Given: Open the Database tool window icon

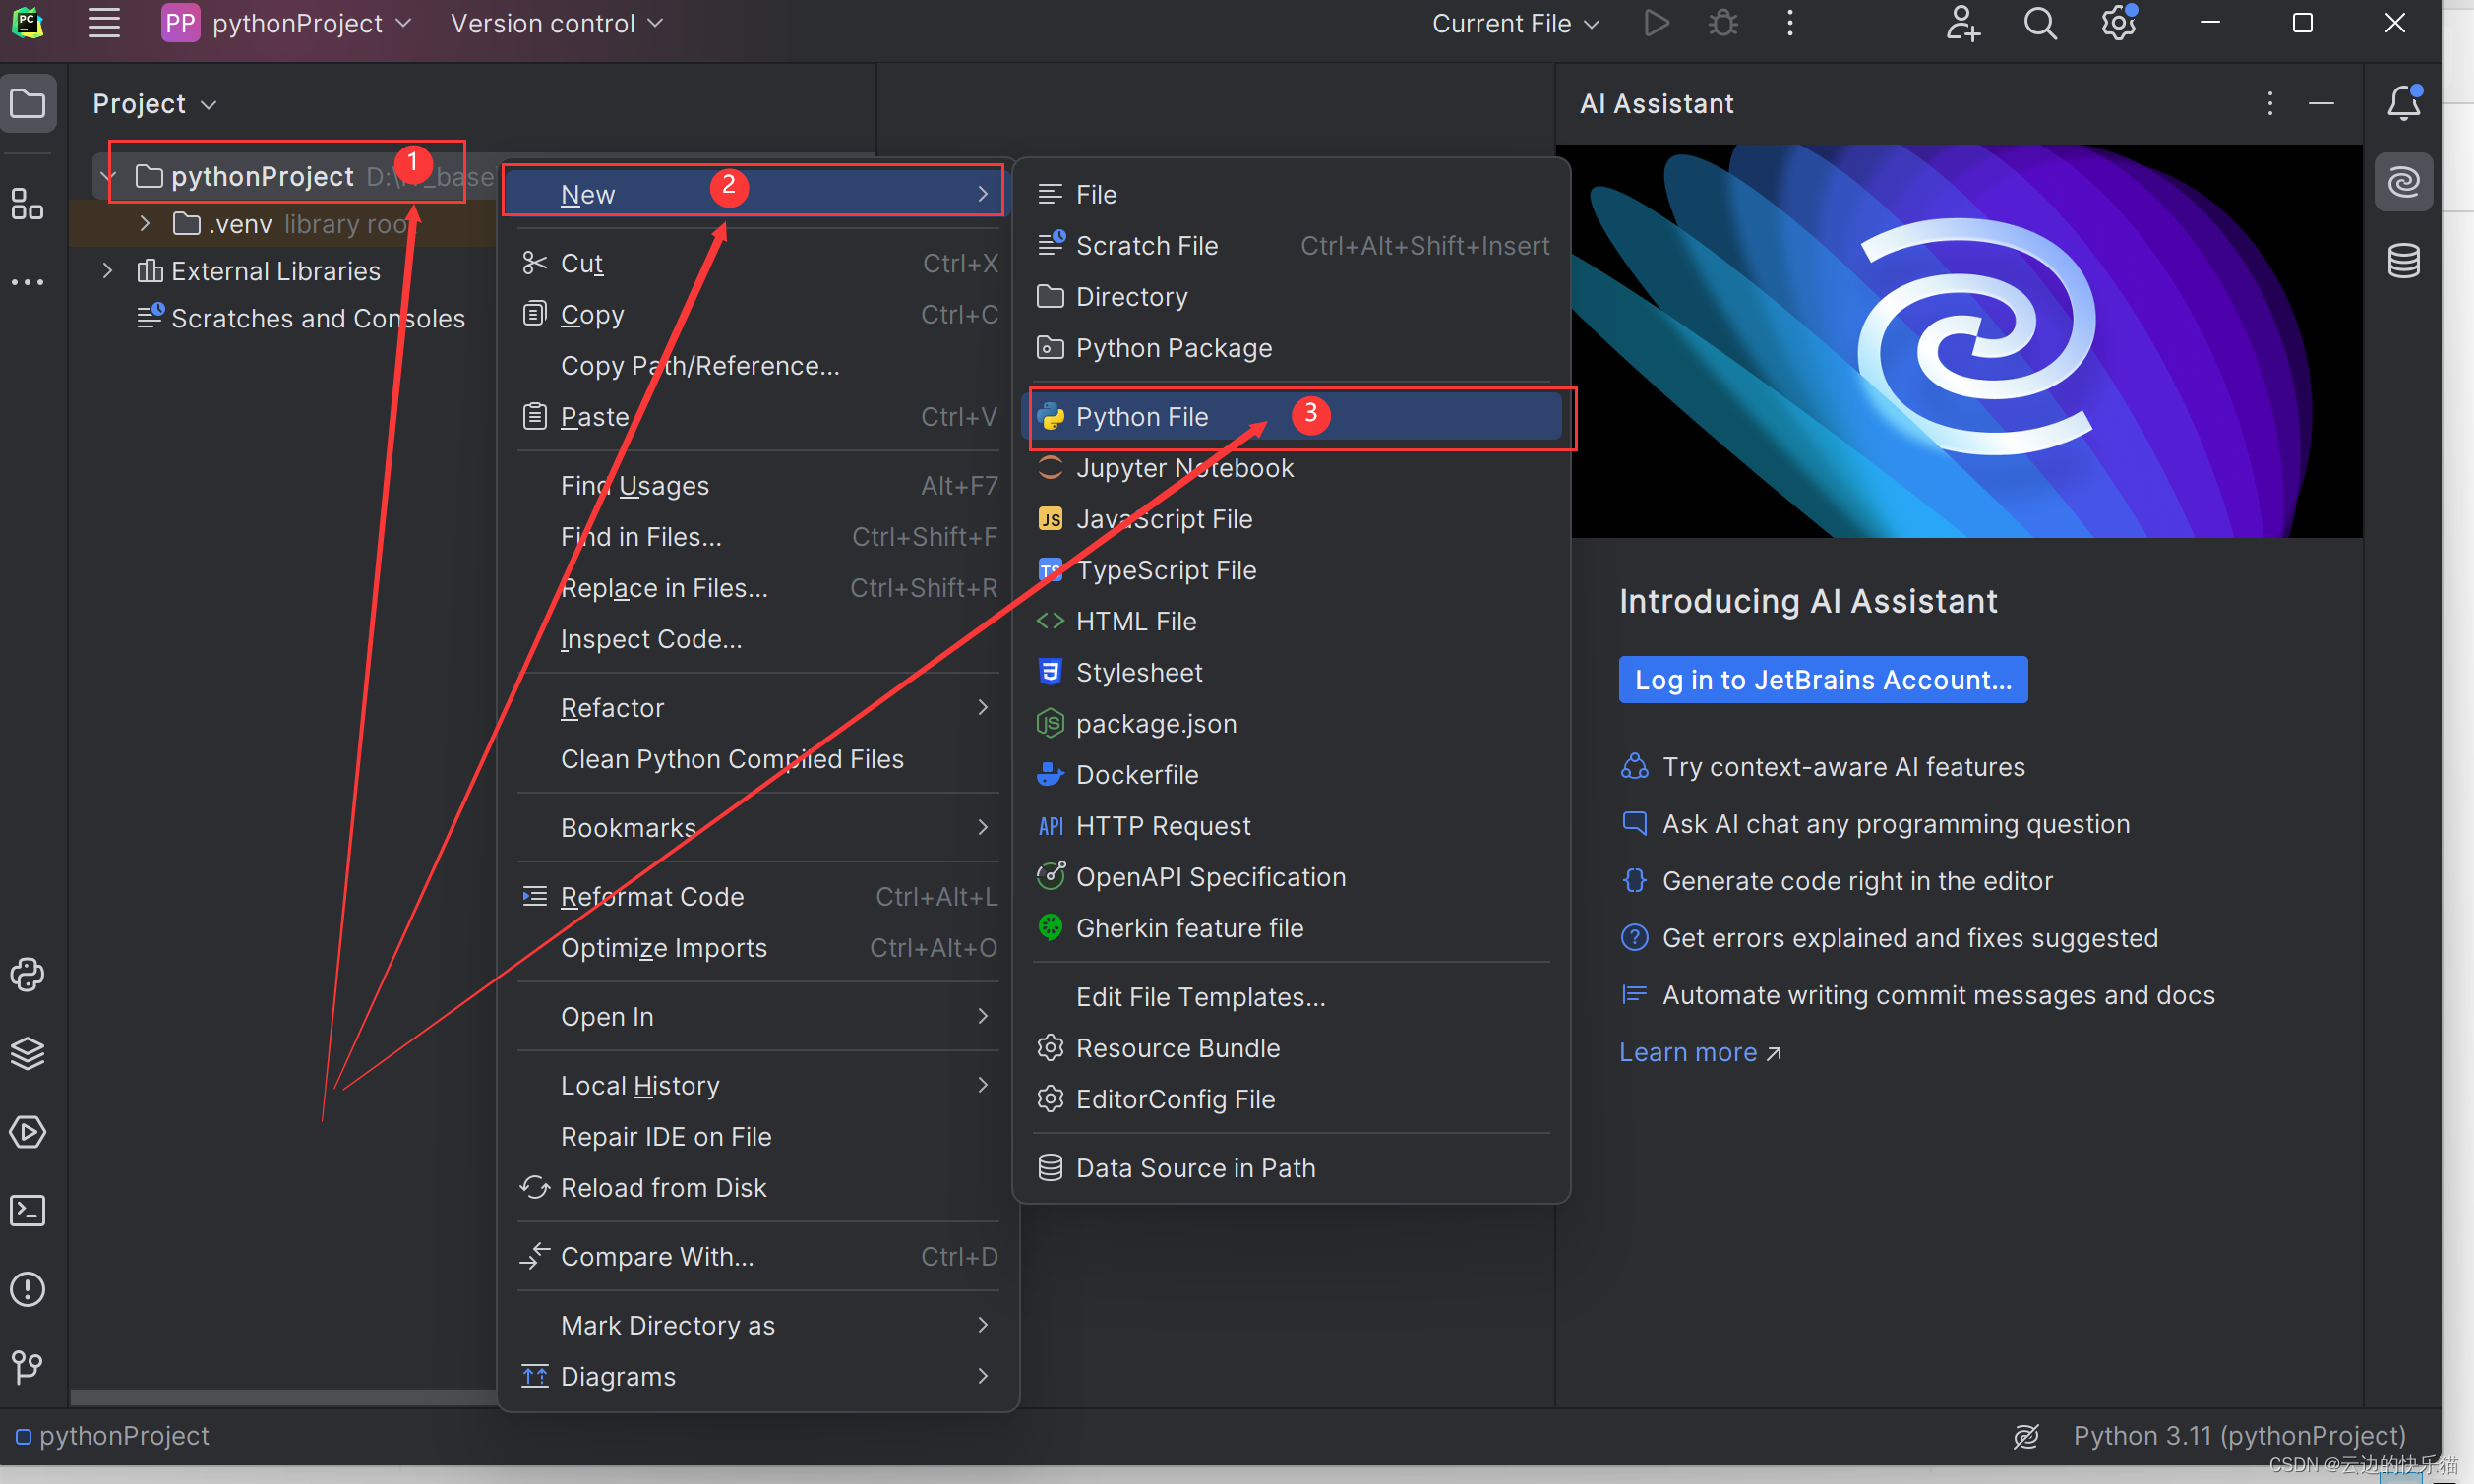Looking at the screenshot, I should pos(2403,261).
